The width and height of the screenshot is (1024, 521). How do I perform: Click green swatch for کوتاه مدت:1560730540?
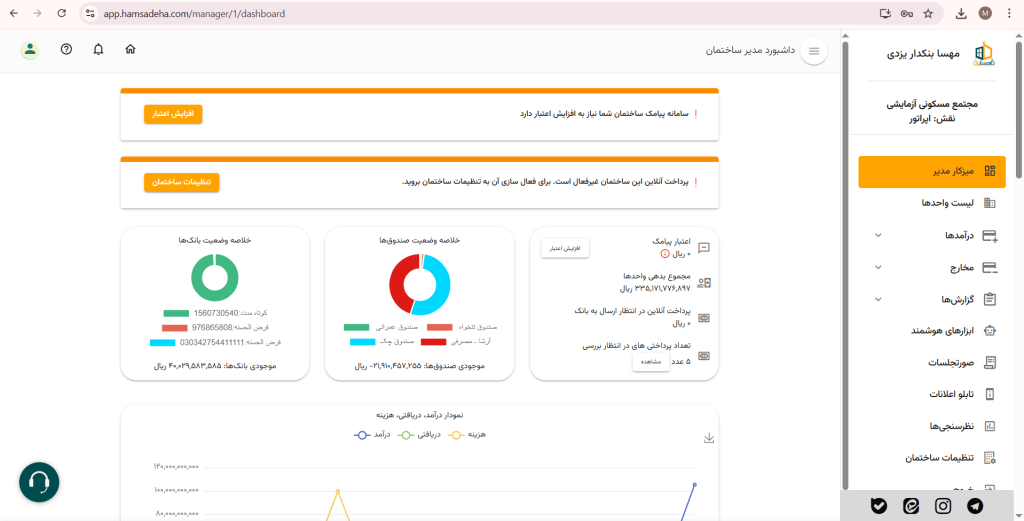tap(176, 313)
